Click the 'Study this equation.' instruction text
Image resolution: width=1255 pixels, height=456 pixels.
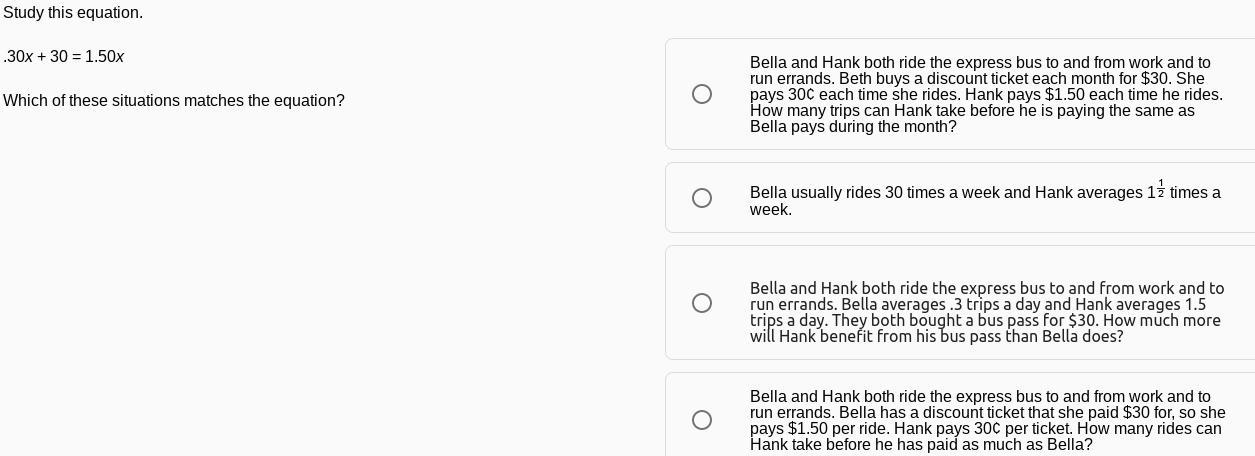pyautogui.click(x=73, y=13)
